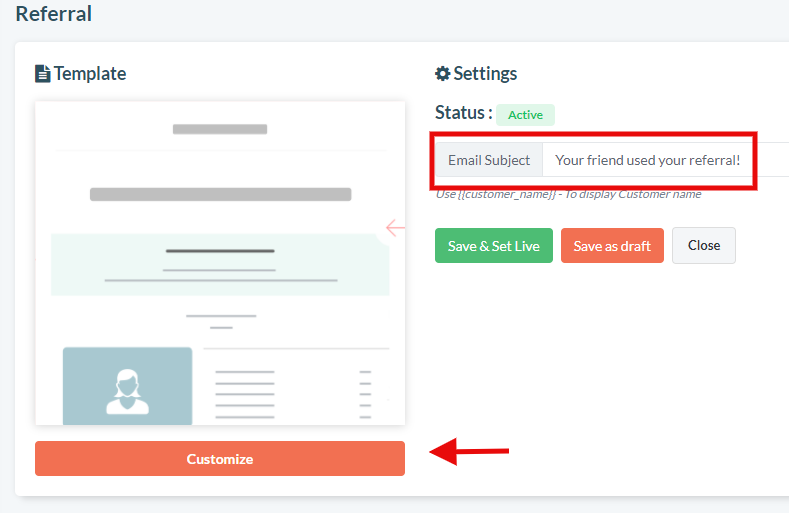
Task: Click the red arrow pointing to Customize
Action: click(469, 451)
